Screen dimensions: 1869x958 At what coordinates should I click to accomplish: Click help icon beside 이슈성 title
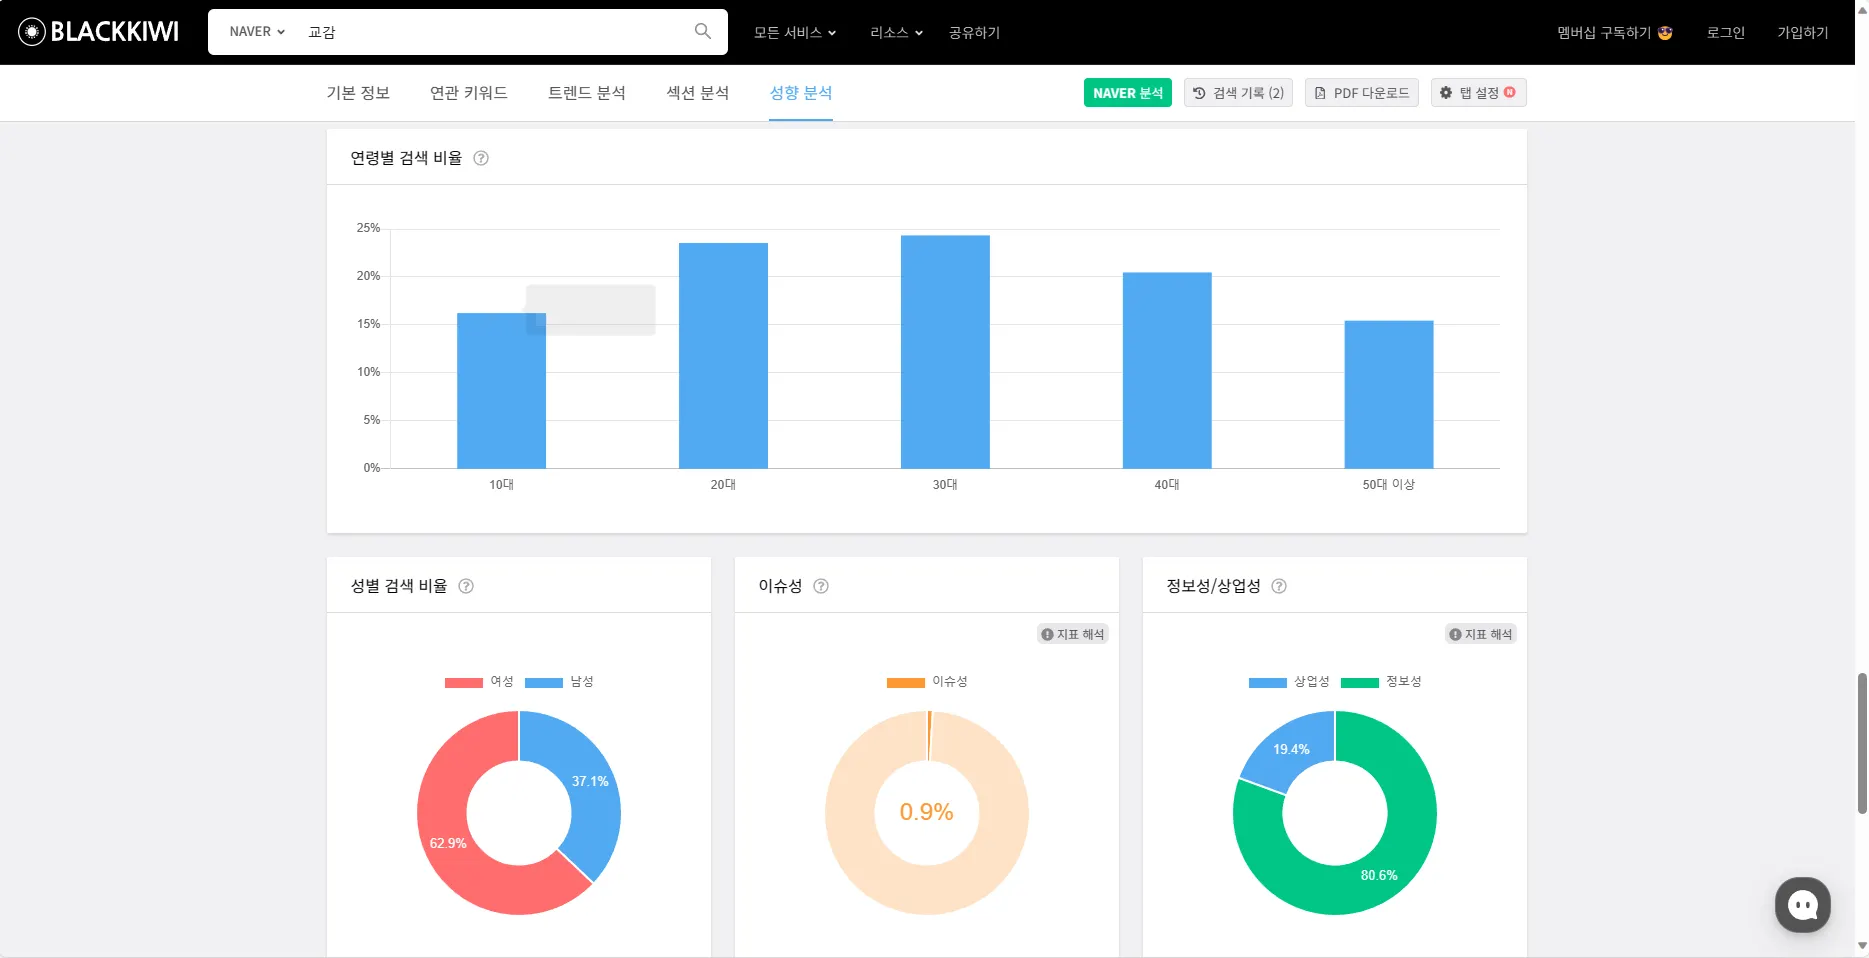point(821,586)
